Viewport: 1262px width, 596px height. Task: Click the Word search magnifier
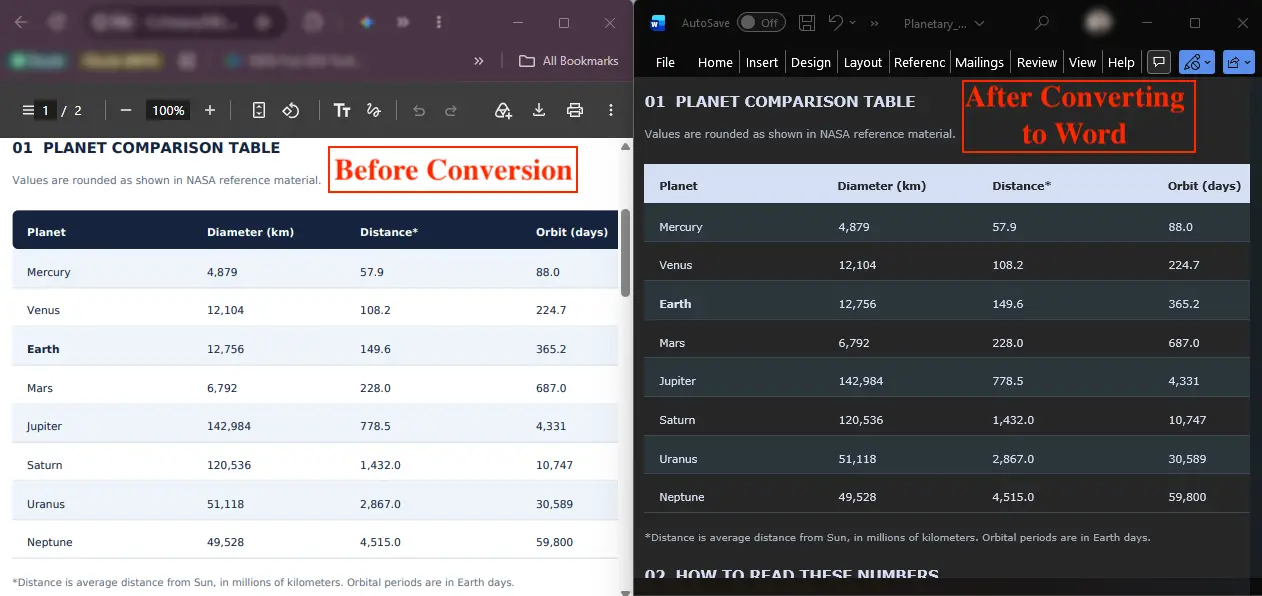click(1042, 22)
